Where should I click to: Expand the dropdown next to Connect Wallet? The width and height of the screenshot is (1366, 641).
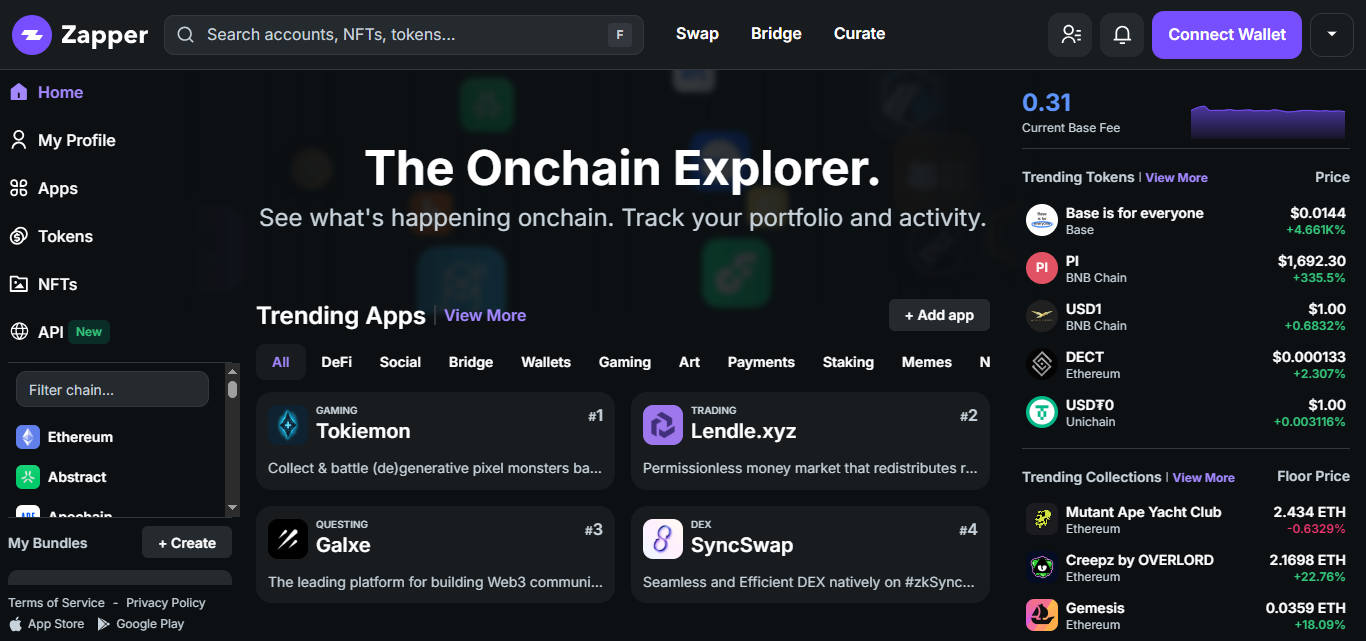pyautogui.click(x=1331, y=35)
